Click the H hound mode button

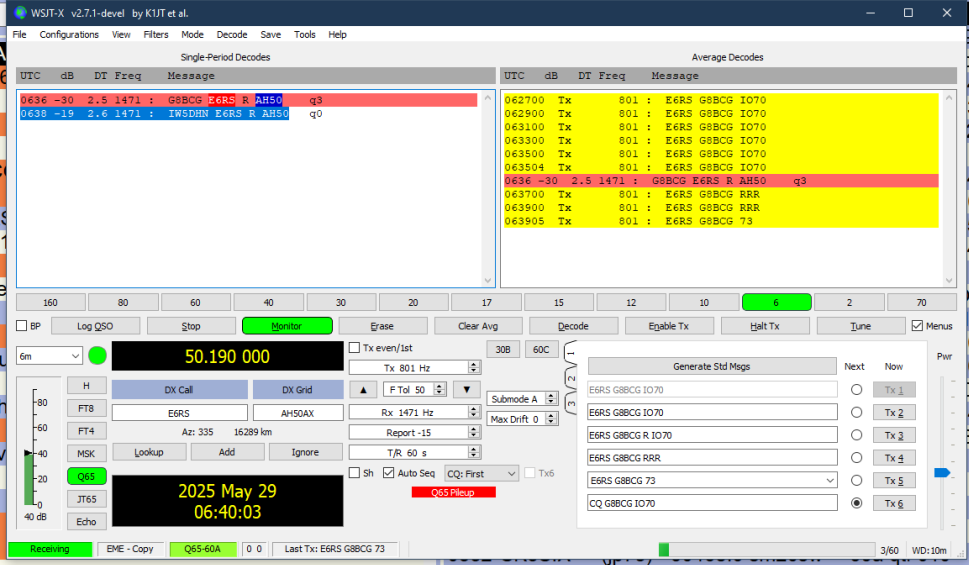[86, 385]
